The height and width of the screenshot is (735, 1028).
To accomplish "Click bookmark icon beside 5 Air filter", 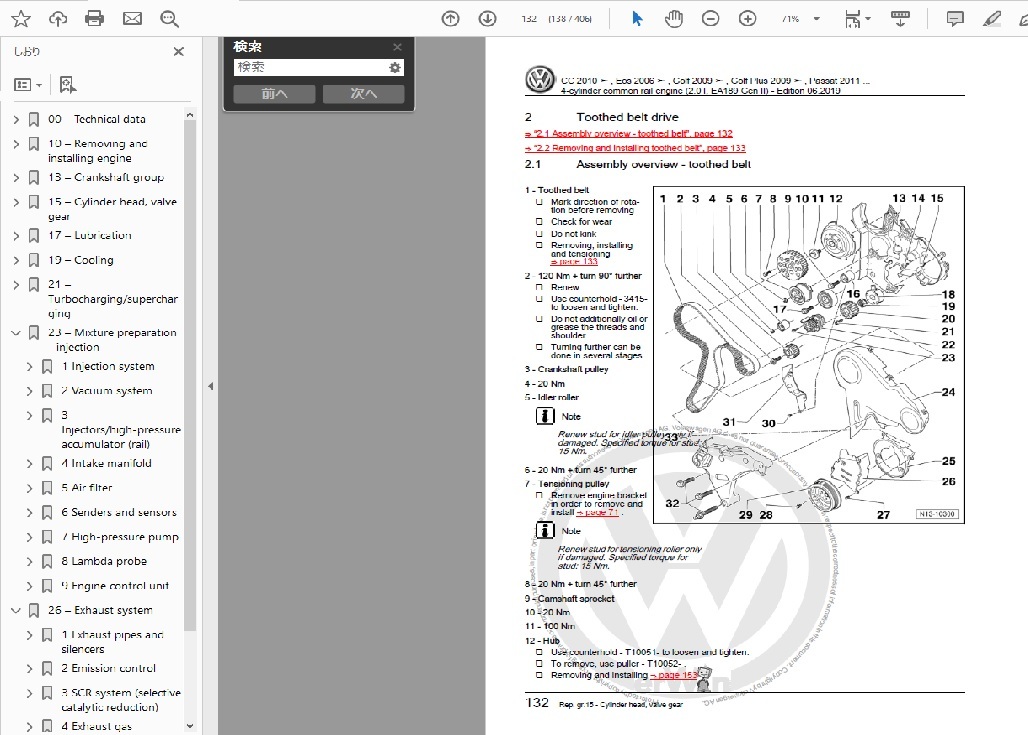I will (x=47, y=488).
